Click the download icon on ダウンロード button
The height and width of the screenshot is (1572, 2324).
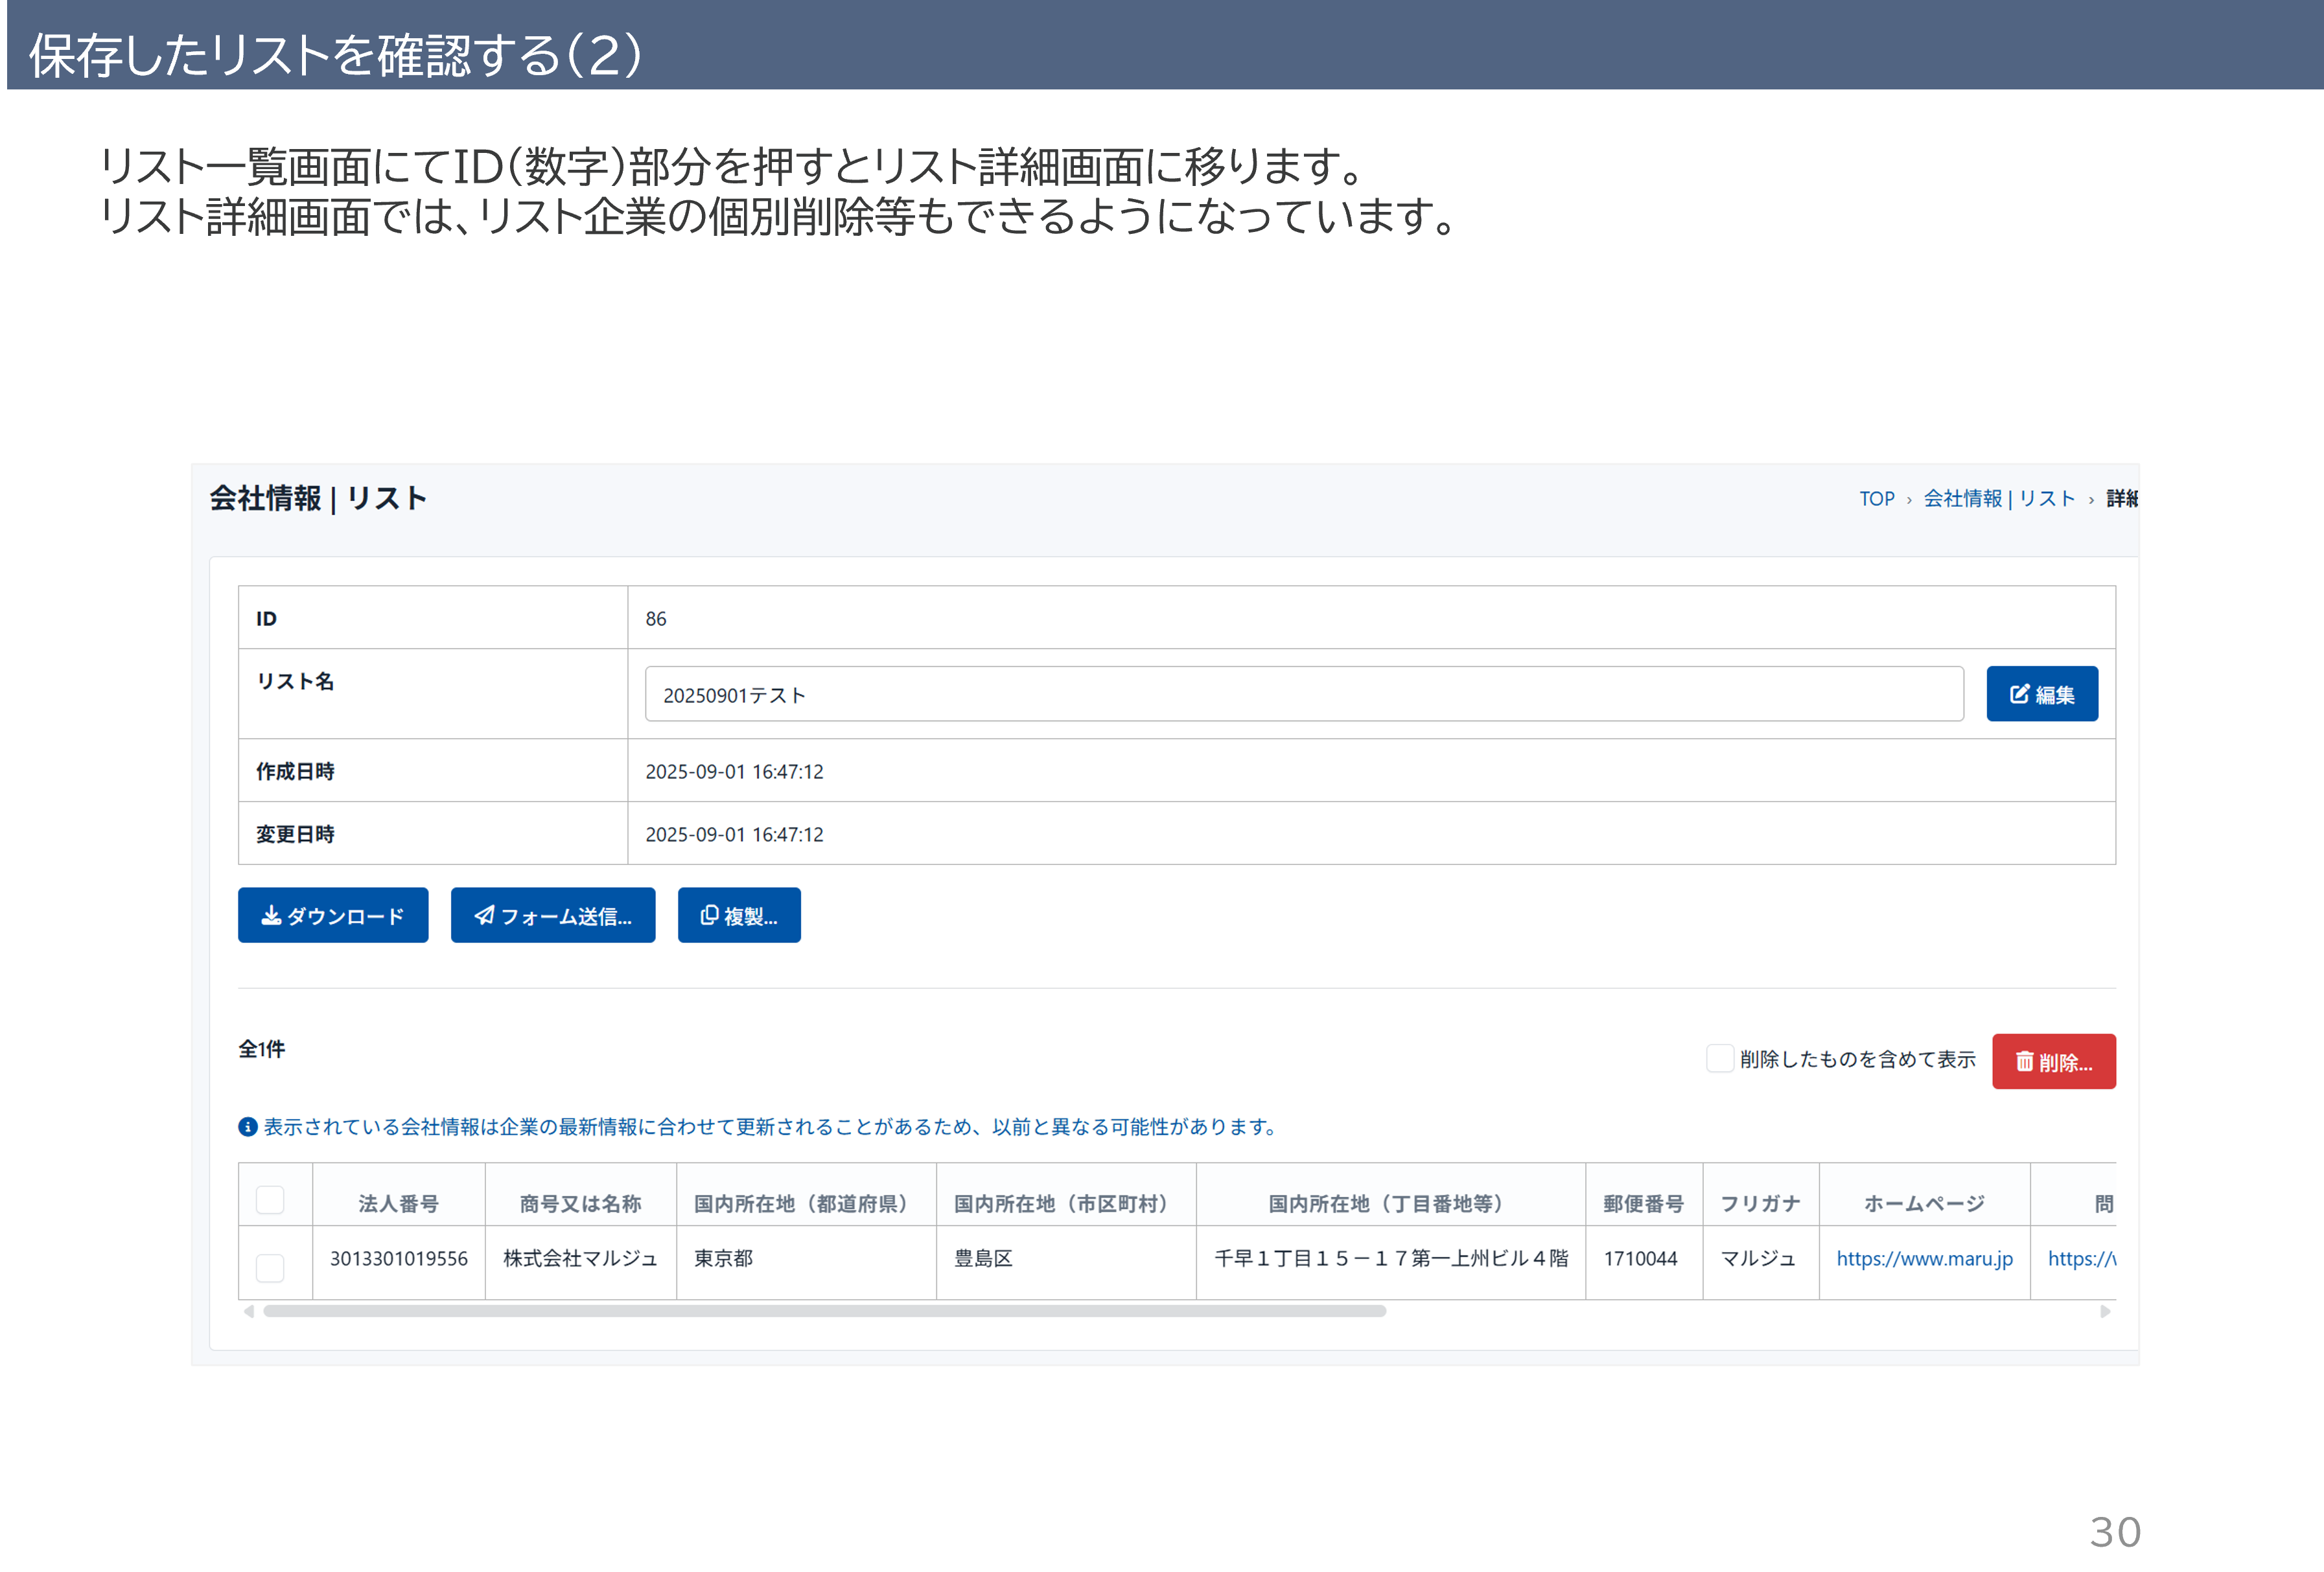pyautogui.click(x=271, y=915)
